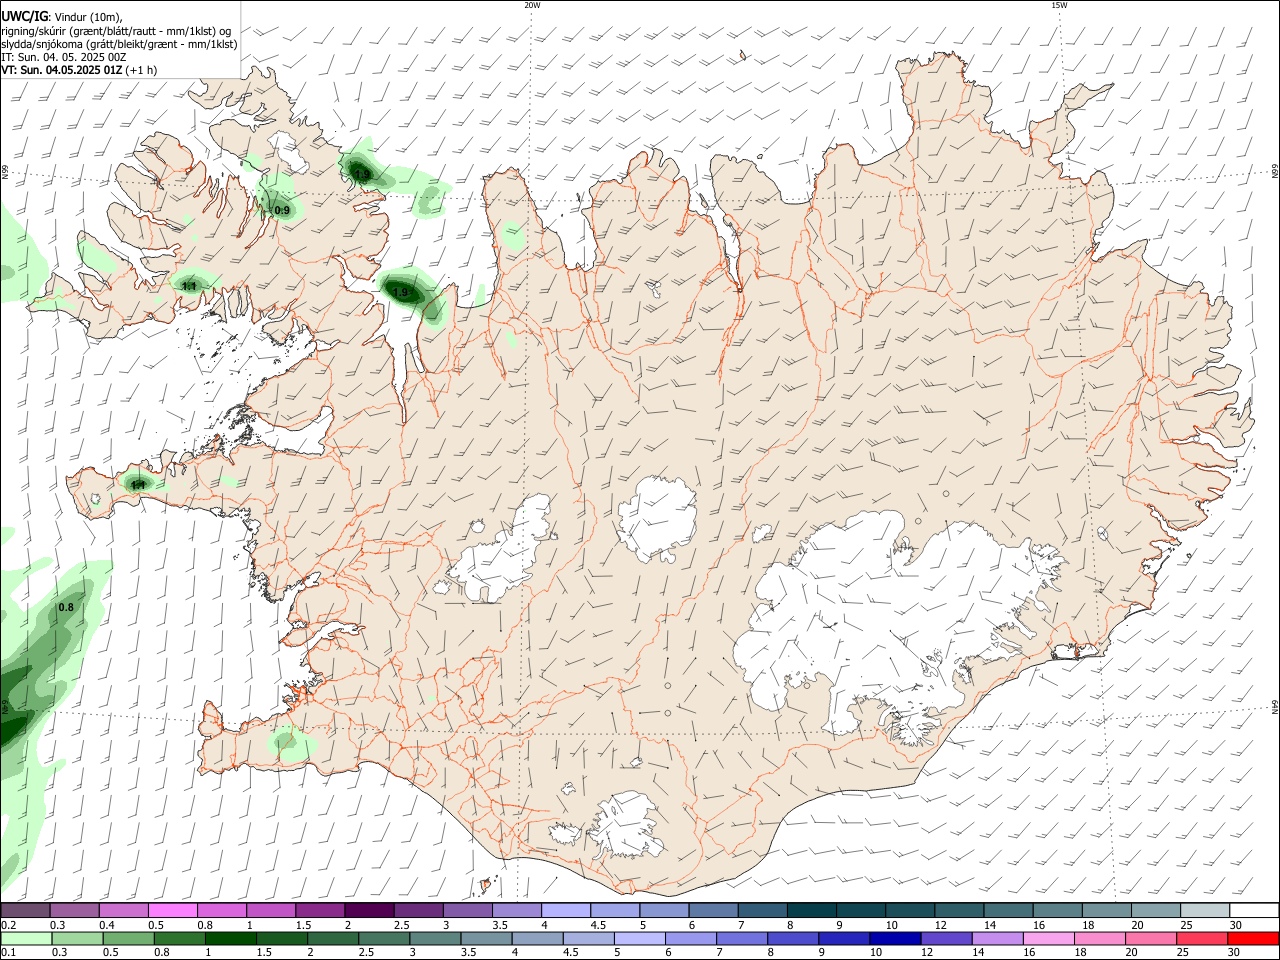1280x960 pixels.
Task: Pick the first dull purple swatch above snow 0.2
Action: (25, 911)
